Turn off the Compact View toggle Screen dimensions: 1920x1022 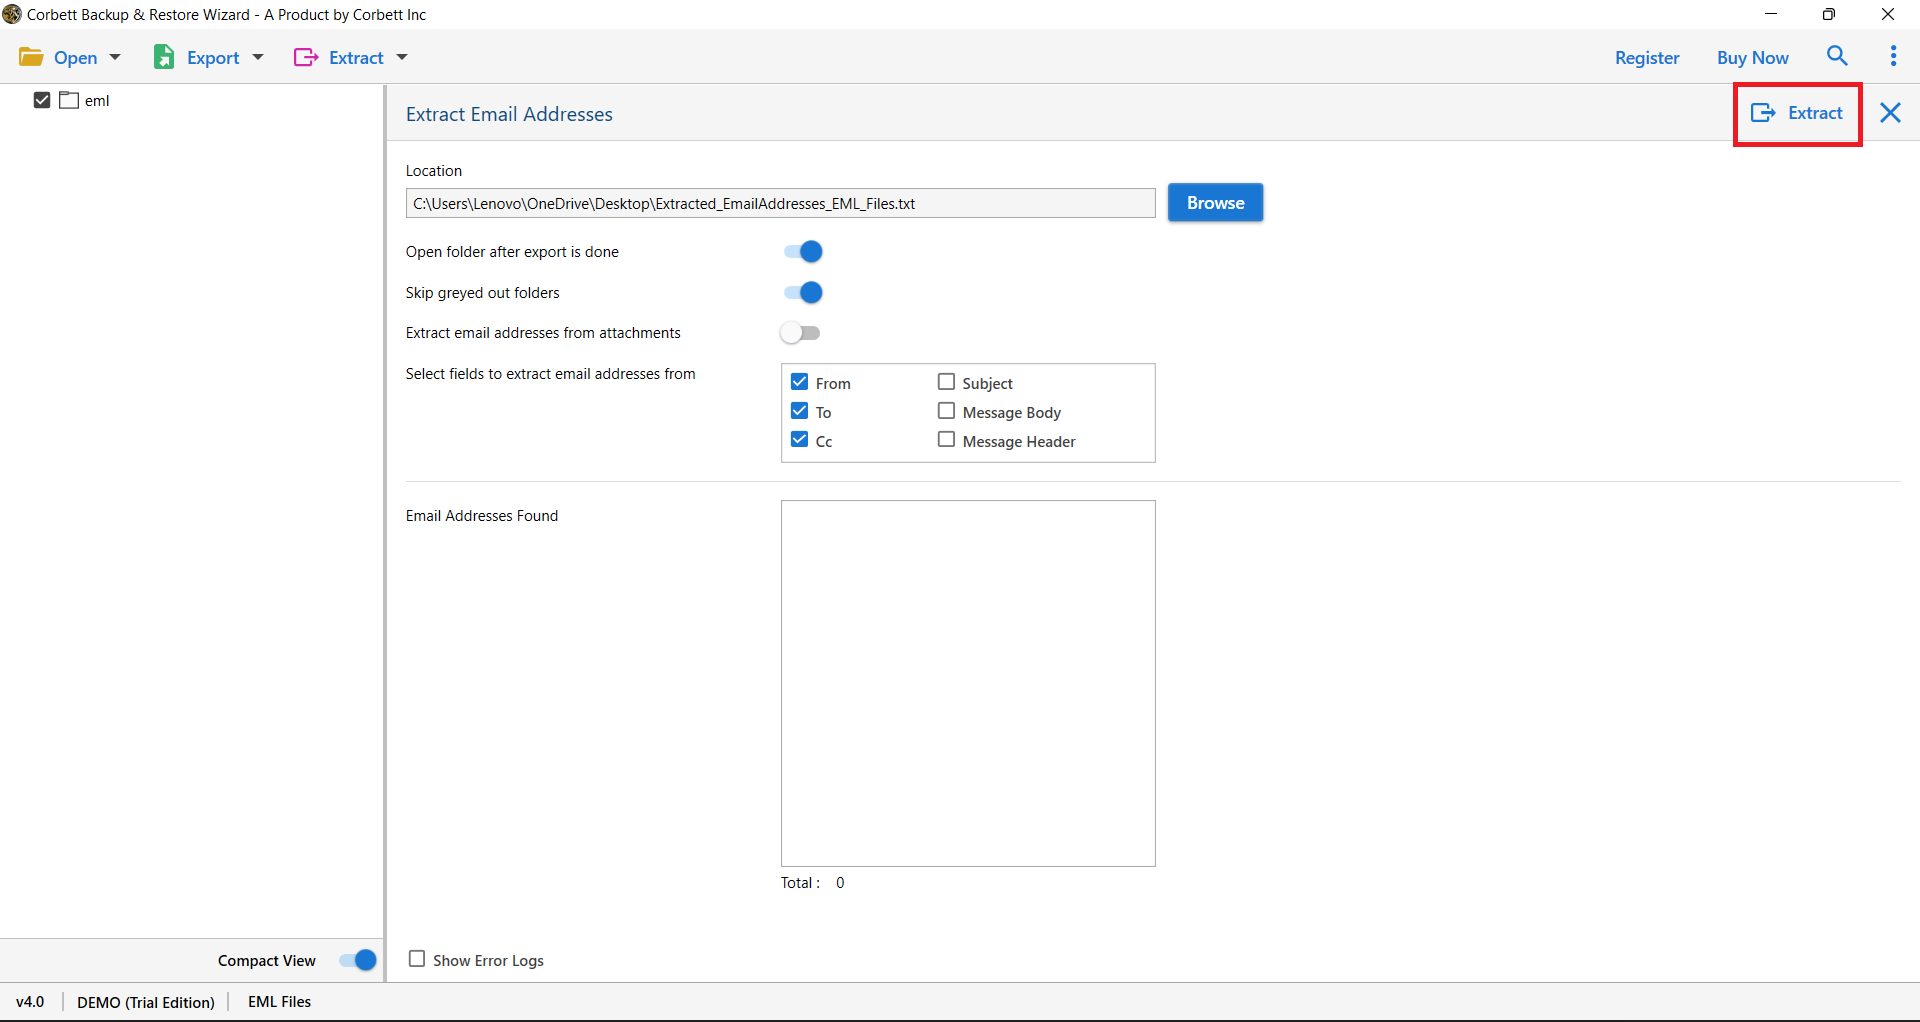click(x=357, y=960)
